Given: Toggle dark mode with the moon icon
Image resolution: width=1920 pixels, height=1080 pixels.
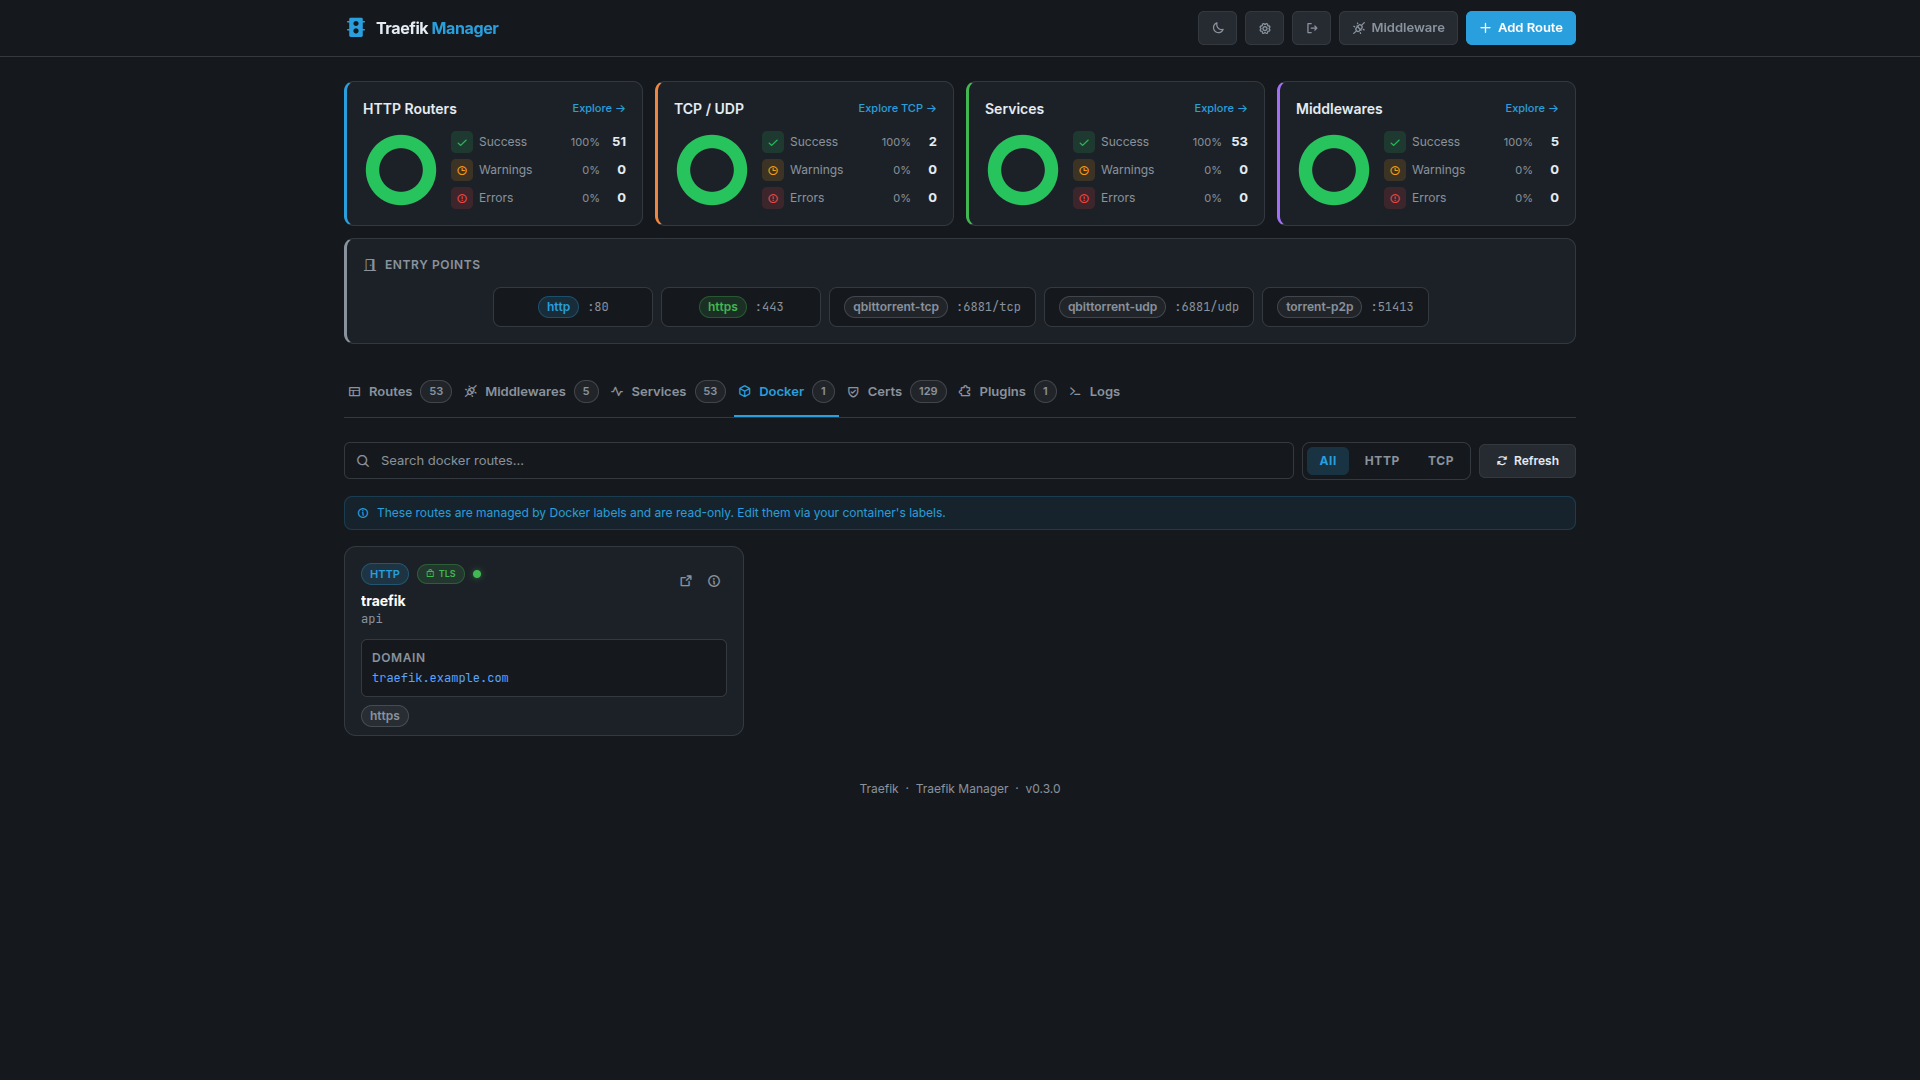Looking at the screenshot, I should pos(1216,28).
